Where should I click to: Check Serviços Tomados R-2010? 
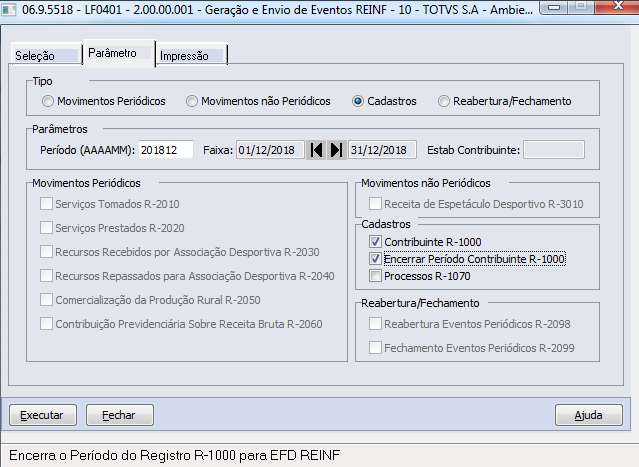[46, 204]
